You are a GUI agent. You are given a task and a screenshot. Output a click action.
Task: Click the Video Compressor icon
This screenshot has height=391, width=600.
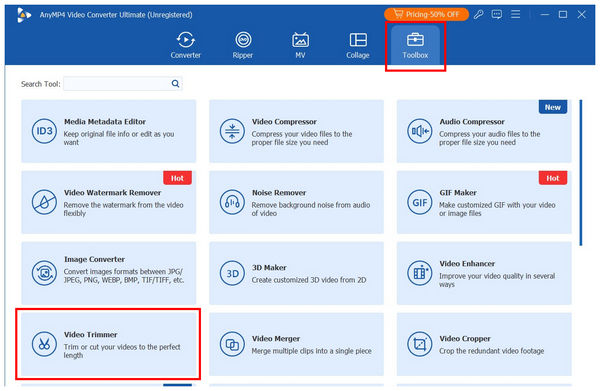tap(232, 131)
